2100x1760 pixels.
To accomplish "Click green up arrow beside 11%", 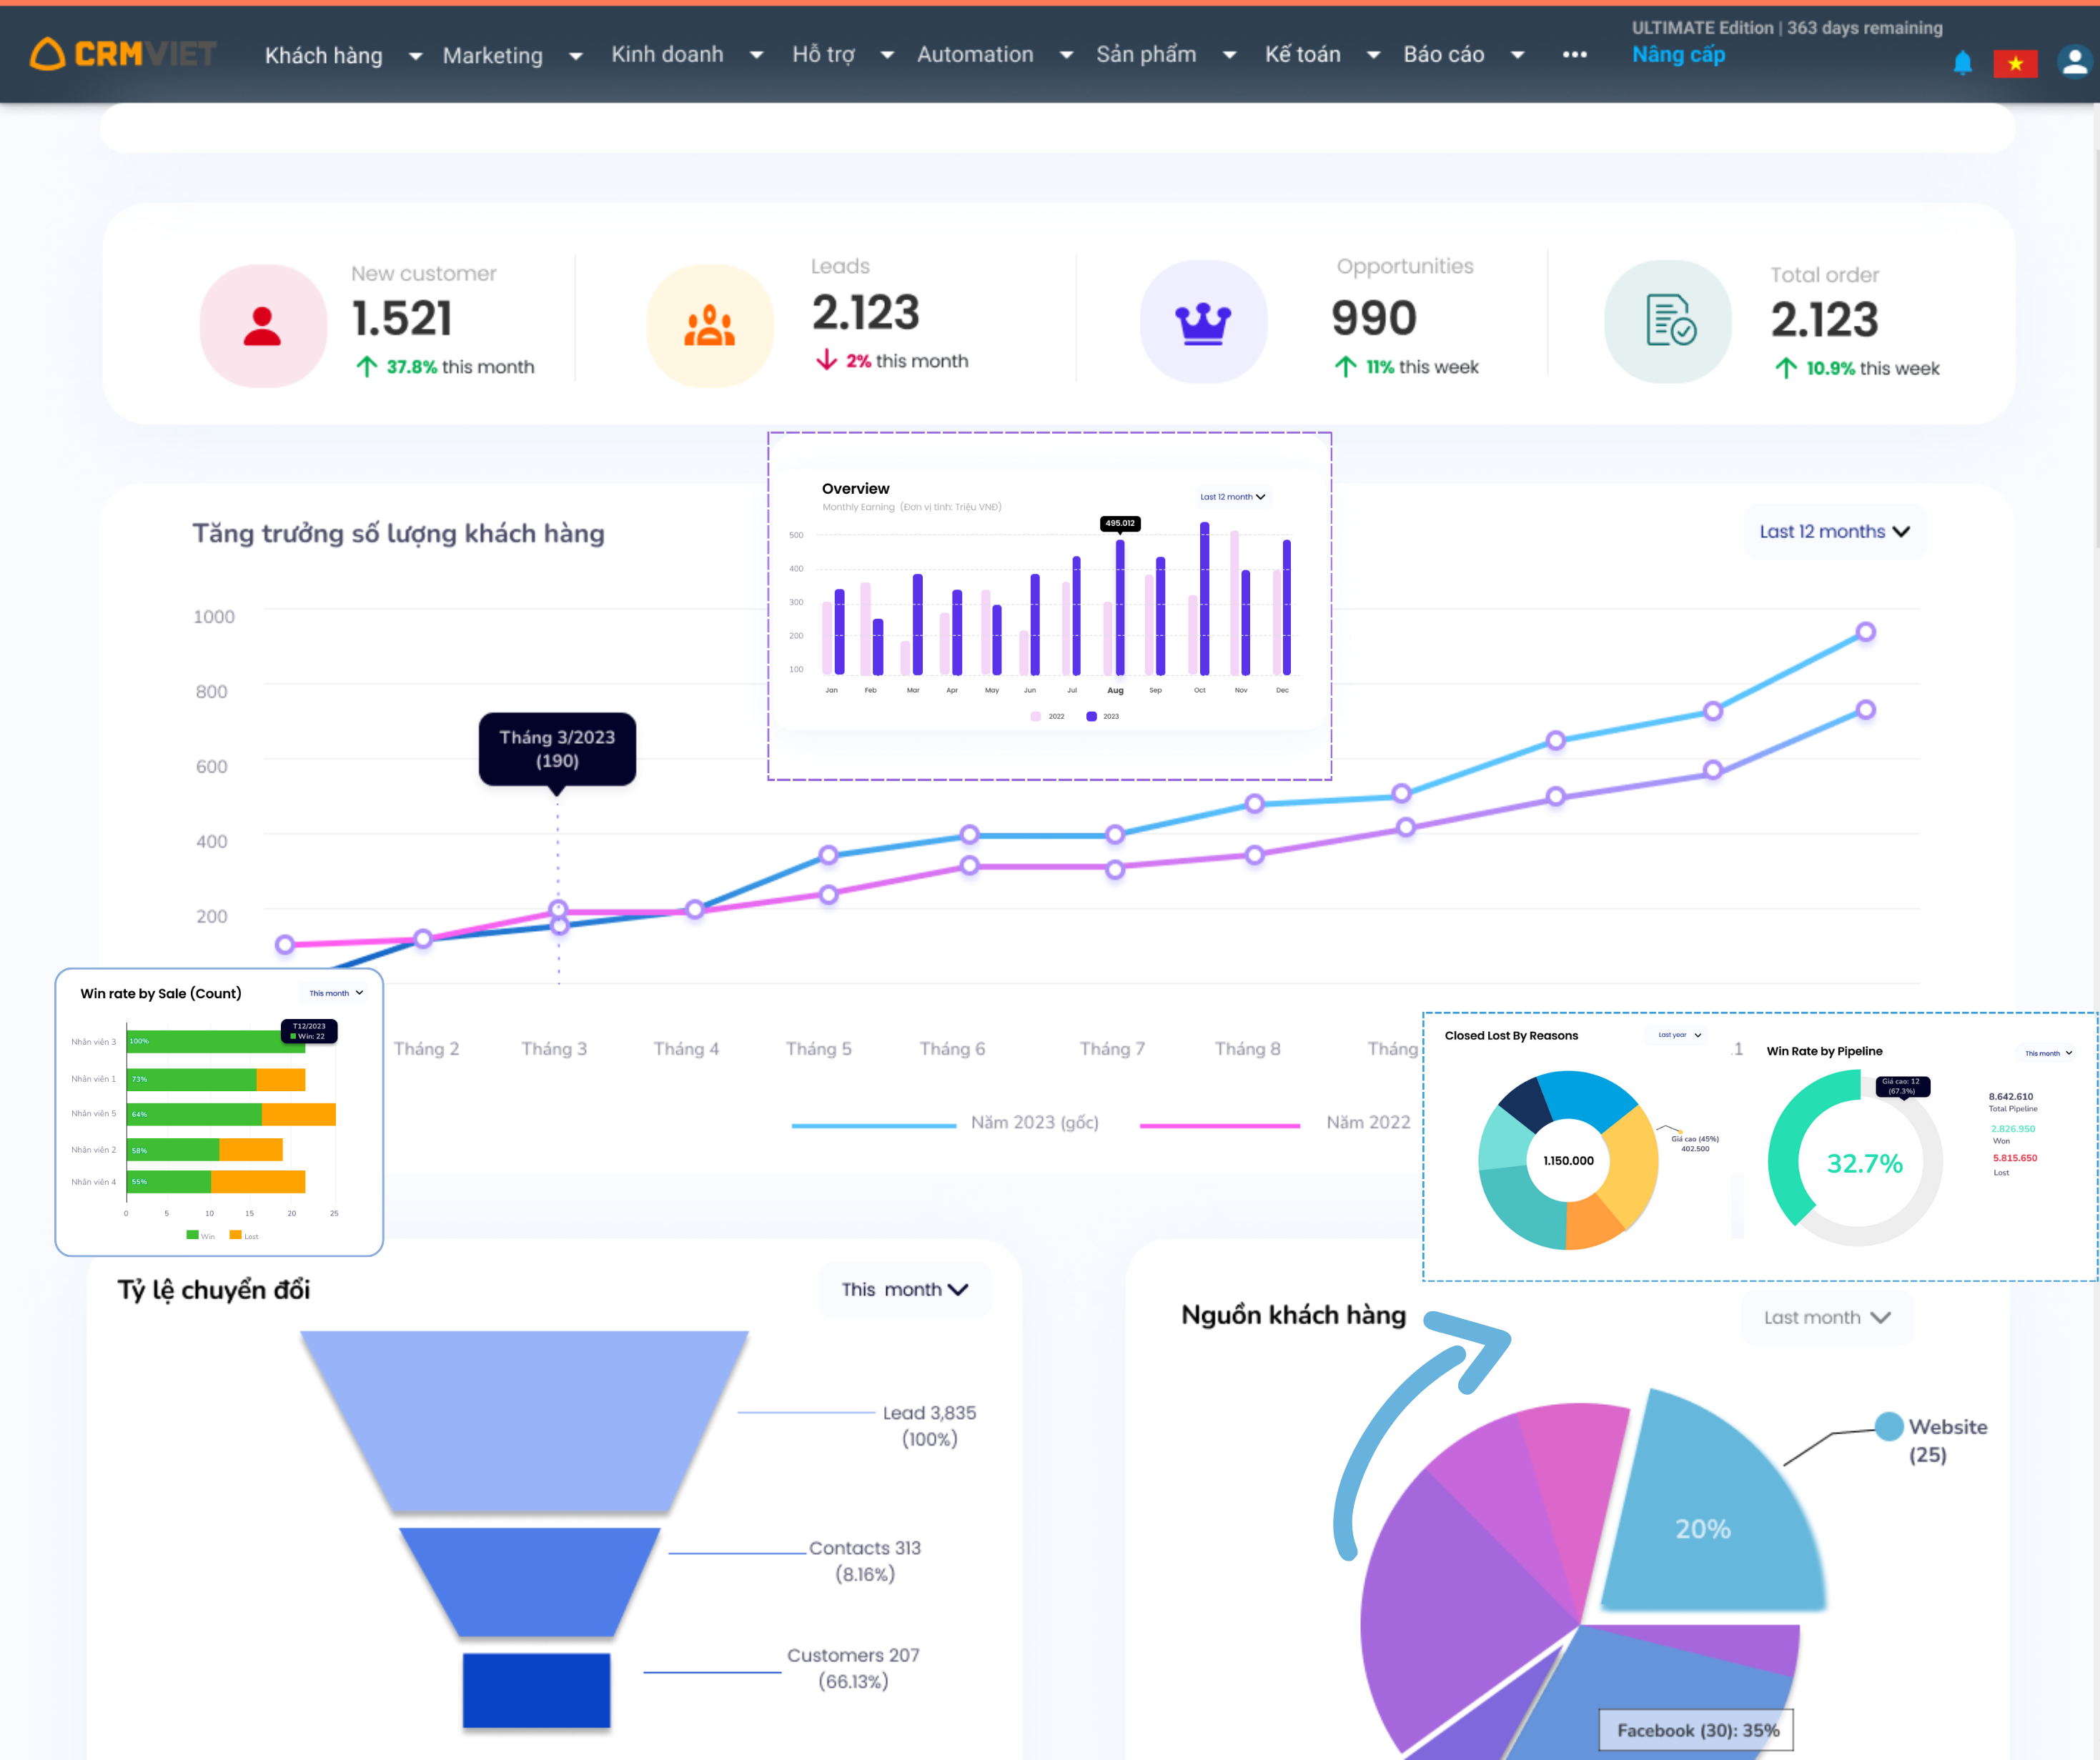I will pyautogui.click(x=1346, y=367).
